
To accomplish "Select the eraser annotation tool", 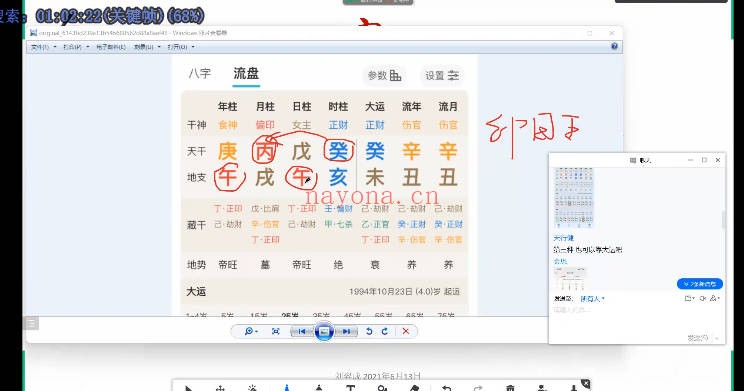I will 414,388.
